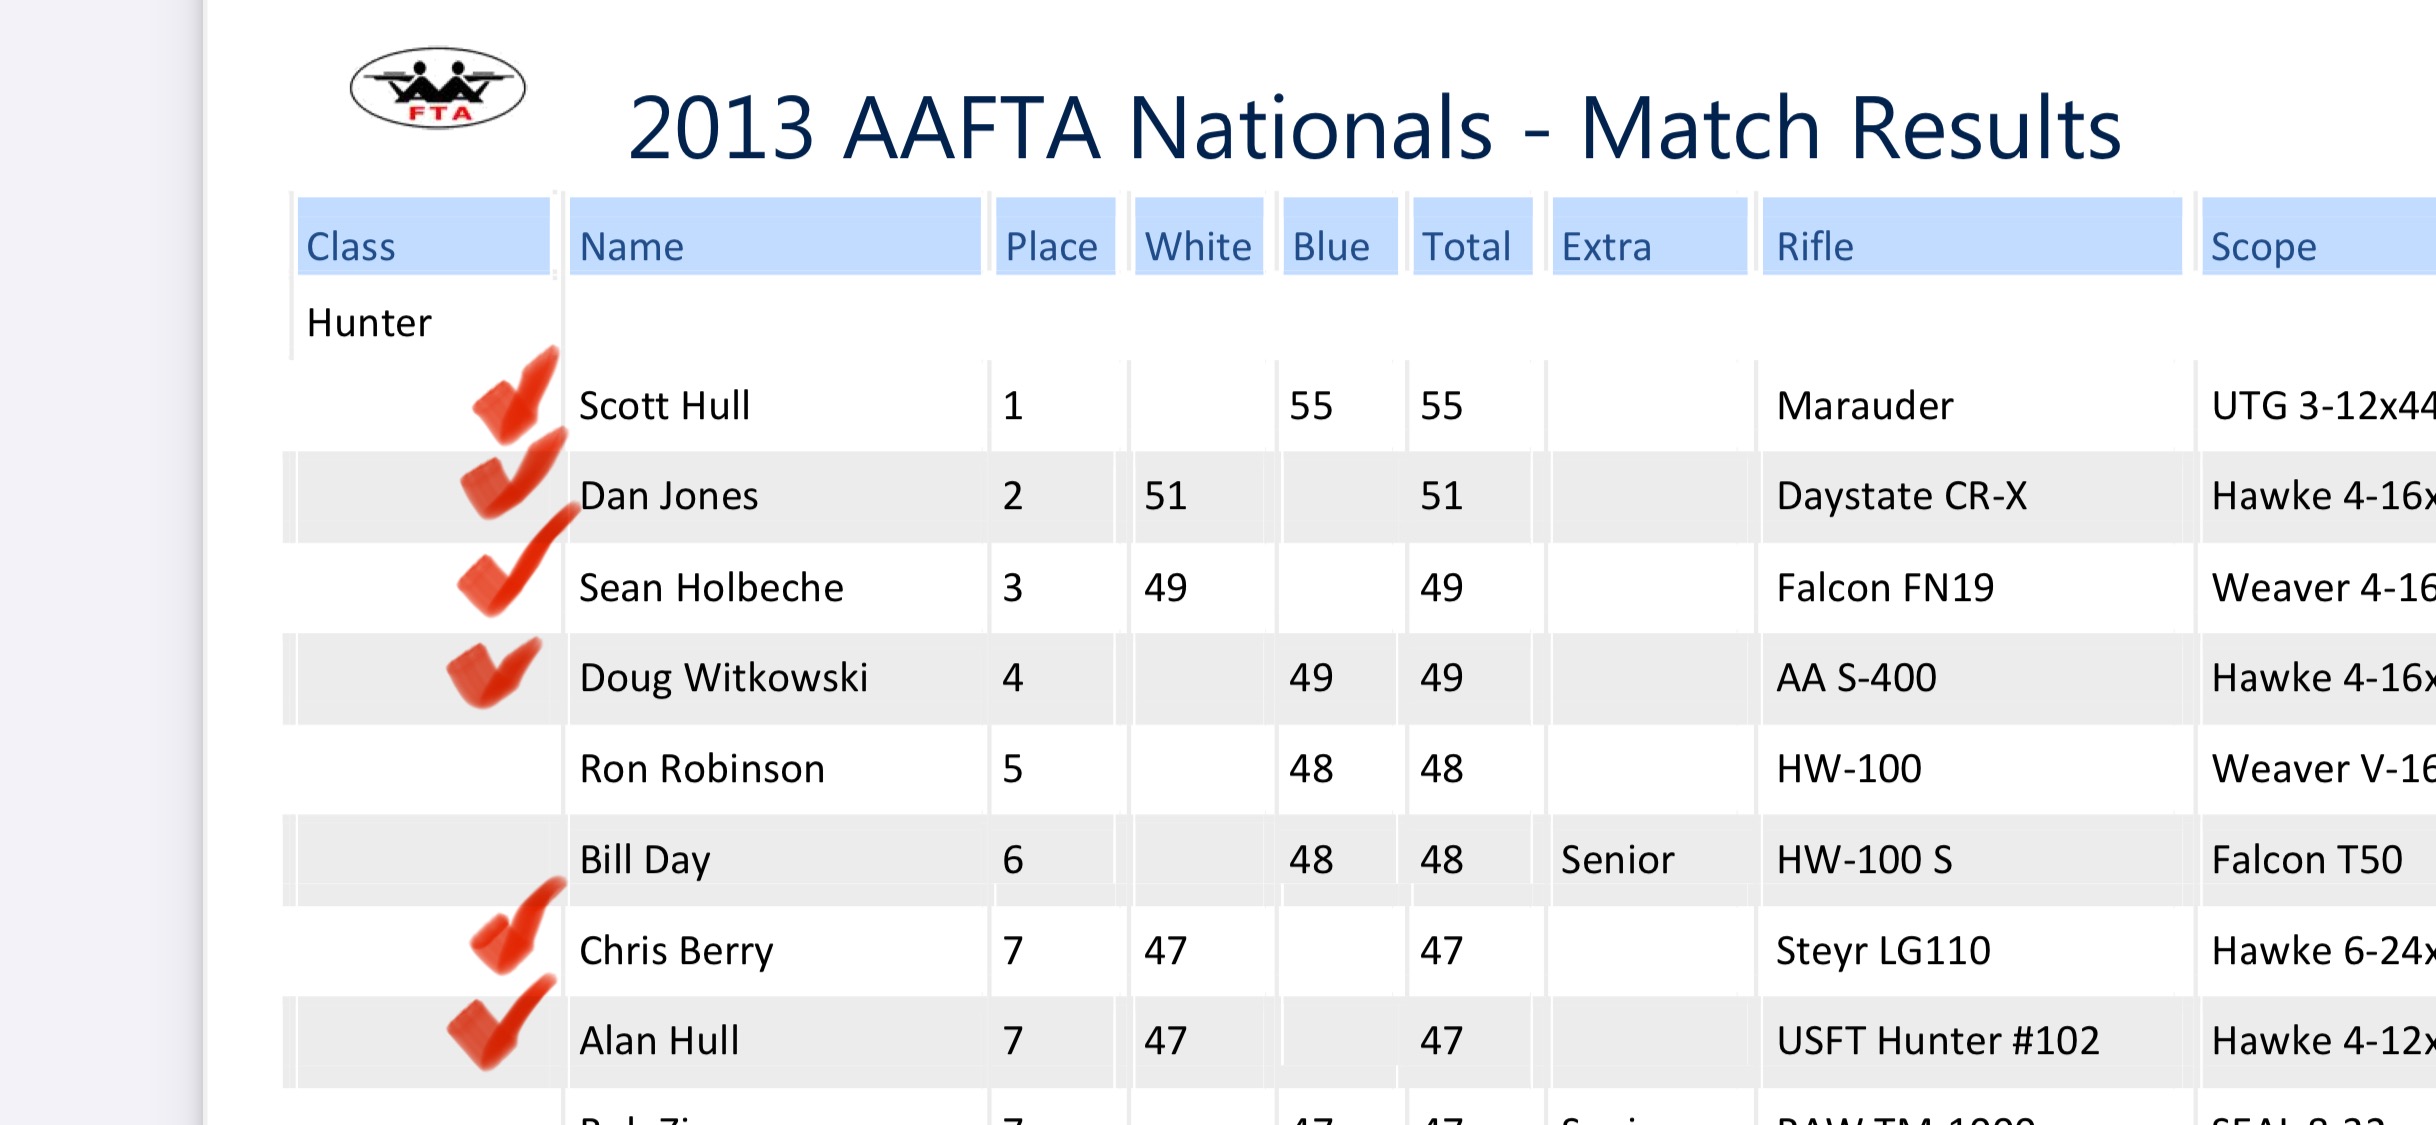This screenshot has width=2436, height=1125.
Task: Click the red checkmark beside Chris Berry
Action: tap(518, 925)
